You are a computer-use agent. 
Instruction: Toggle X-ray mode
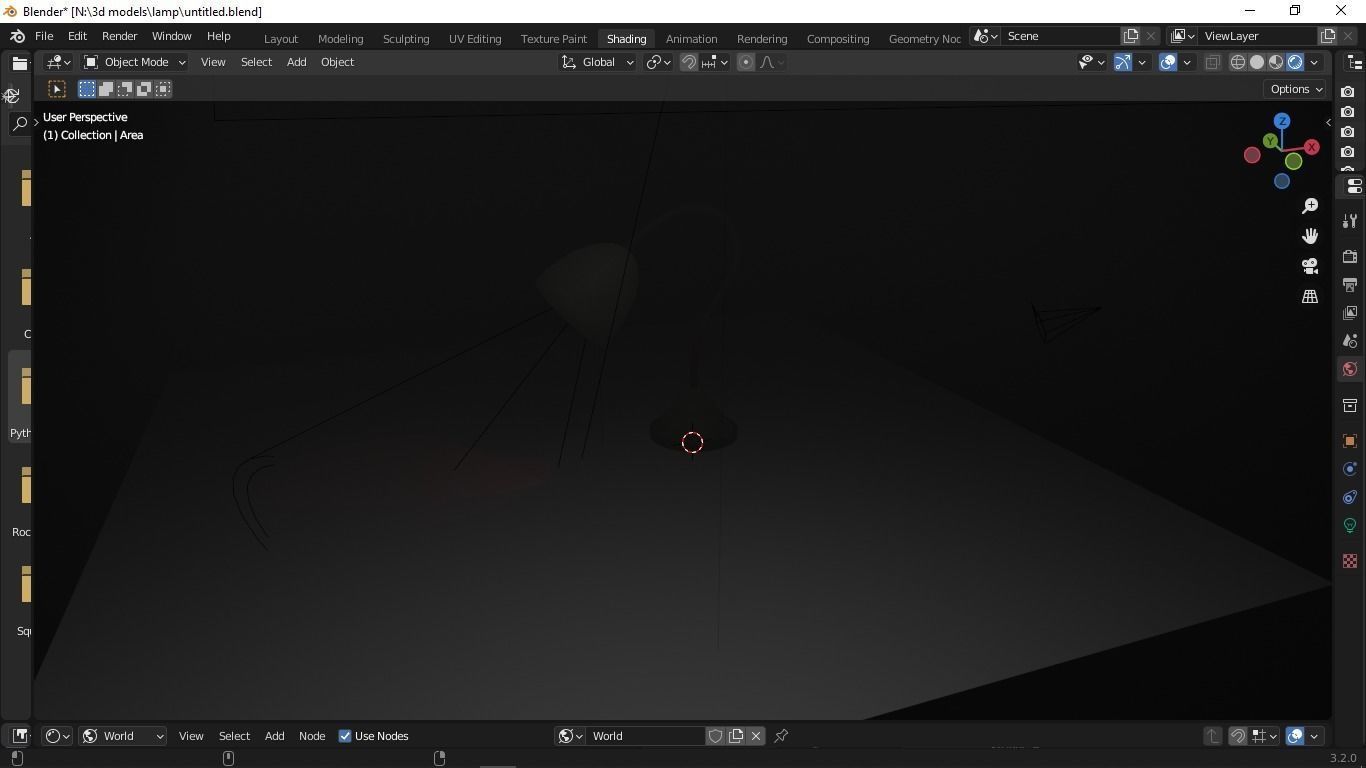(x=1212, y=62)
